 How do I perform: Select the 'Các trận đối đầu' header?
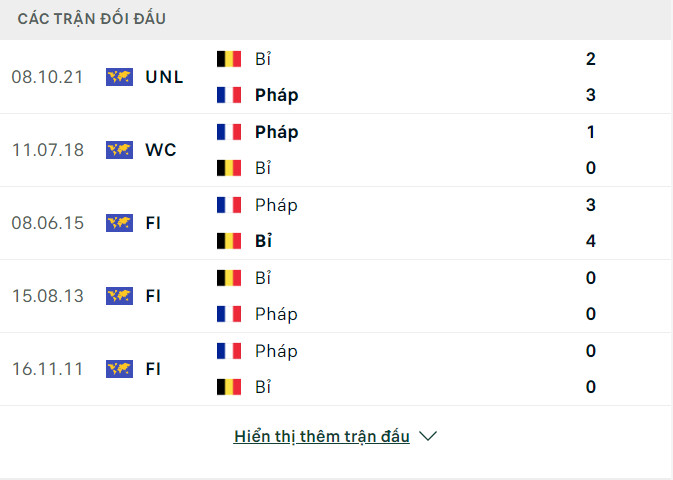[x=92, y=19]
